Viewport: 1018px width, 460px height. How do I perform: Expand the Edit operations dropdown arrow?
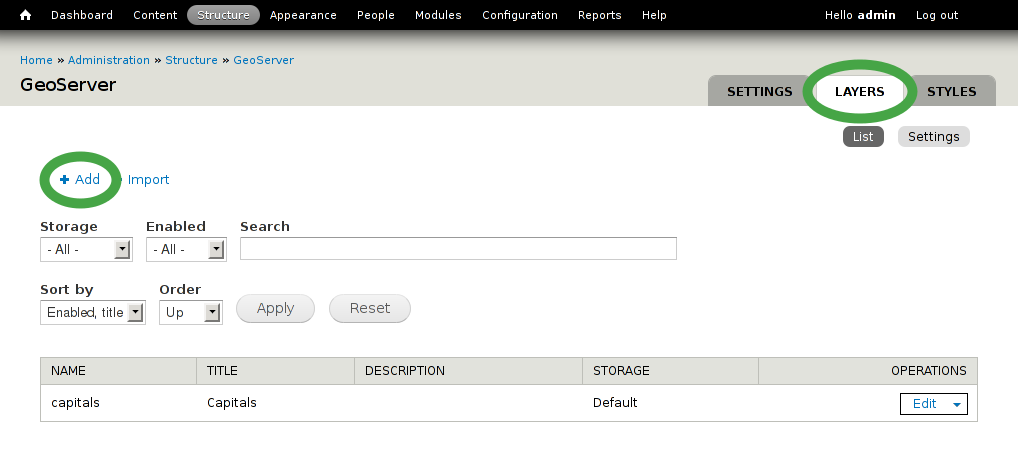(956, 404)
